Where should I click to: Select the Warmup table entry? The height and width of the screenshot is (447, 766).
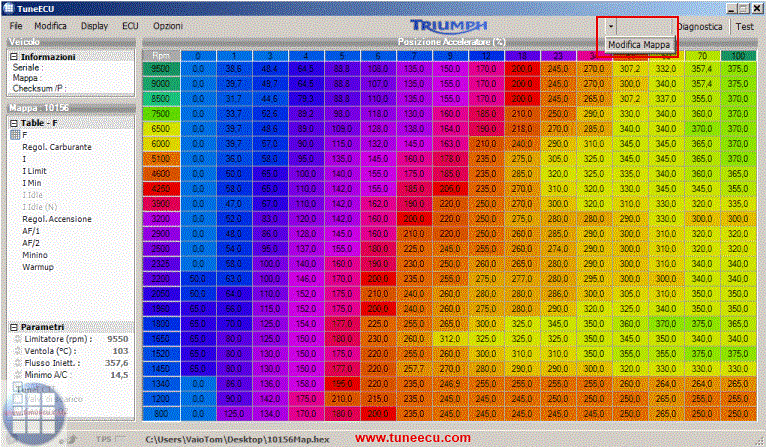[x=38, y=267]
